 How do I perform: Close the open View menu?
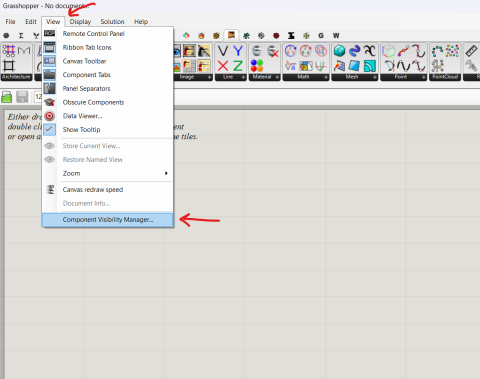pos(53,22)
